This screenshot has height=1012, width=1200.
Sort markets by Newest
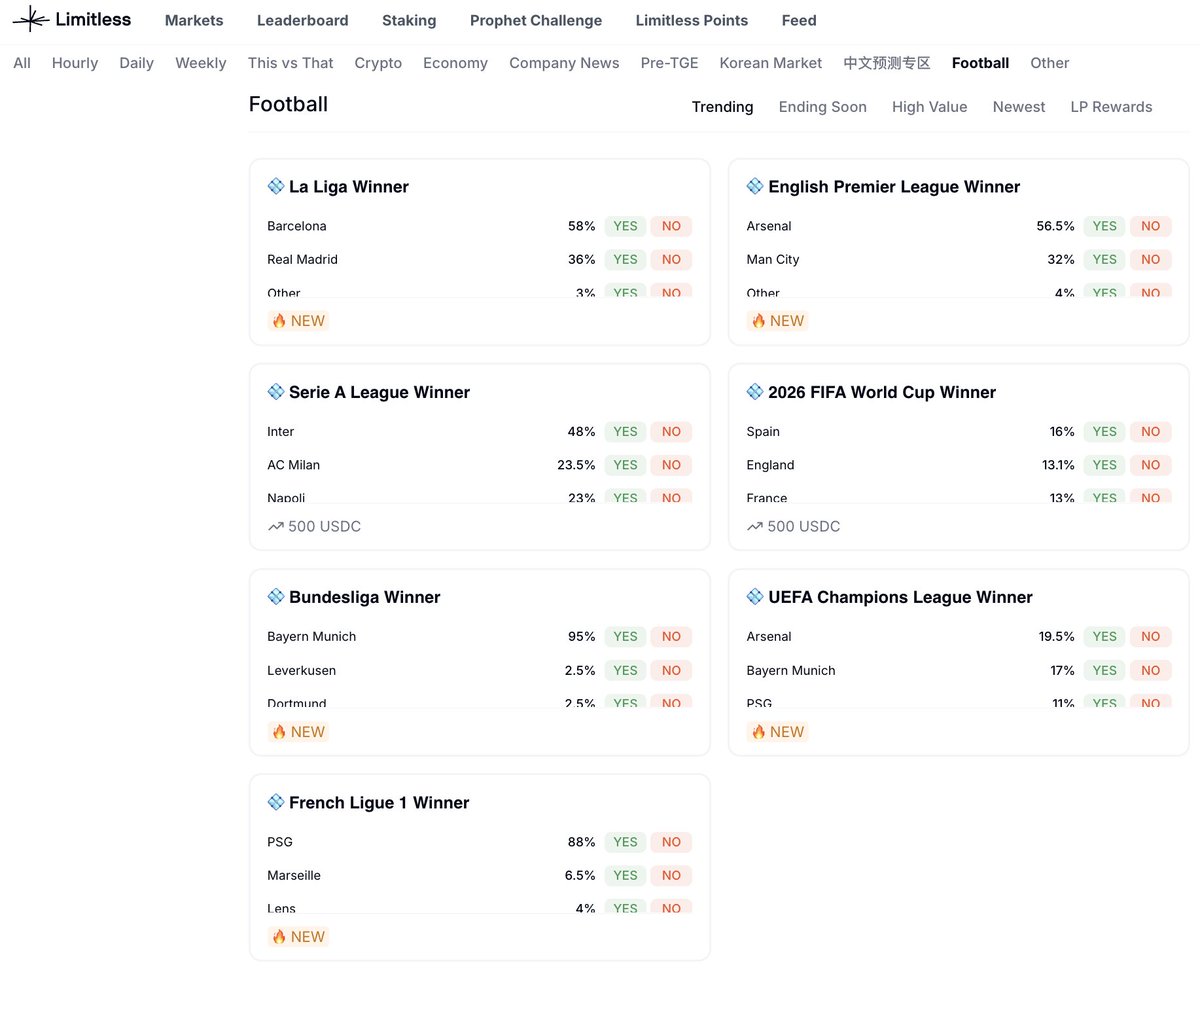1019,107
